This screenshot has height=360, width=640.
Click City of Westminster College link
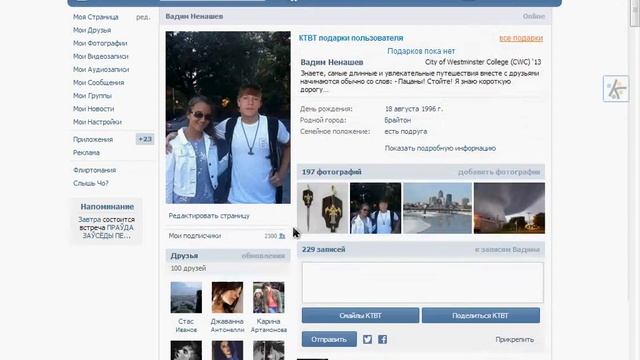click(x=483, y=62)
